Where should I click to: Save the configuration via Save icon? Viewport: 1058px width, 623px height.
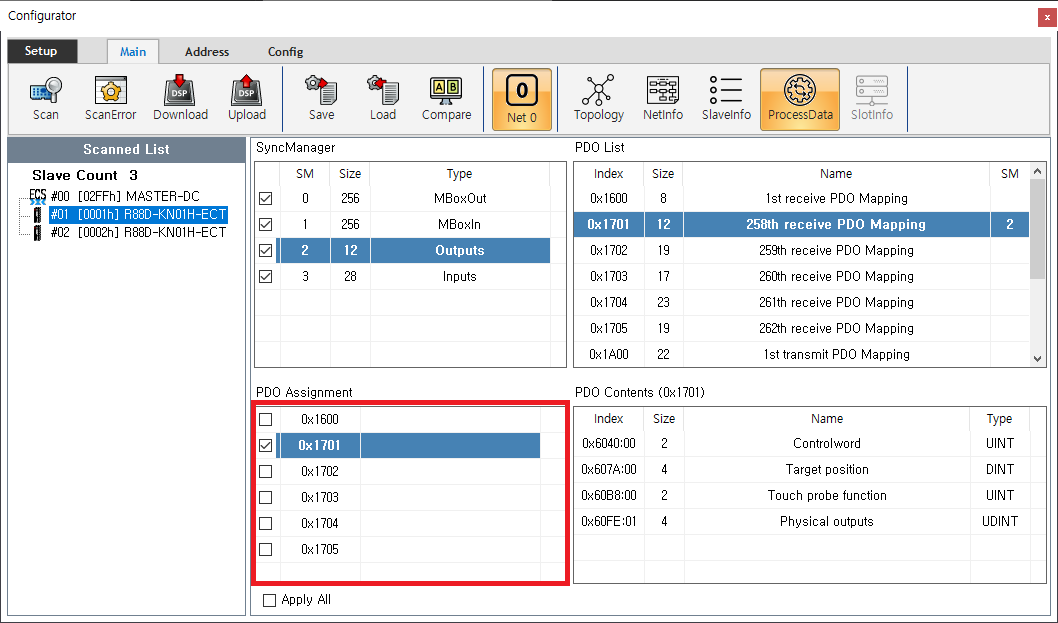[321, 98]
